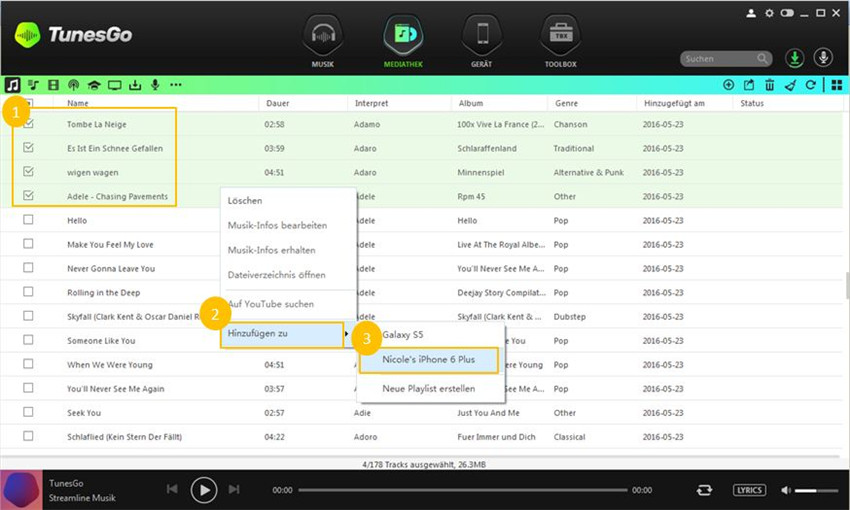850x510 pixels.
Task: Click the album art thumbnail in player
Action: point(21,490)
